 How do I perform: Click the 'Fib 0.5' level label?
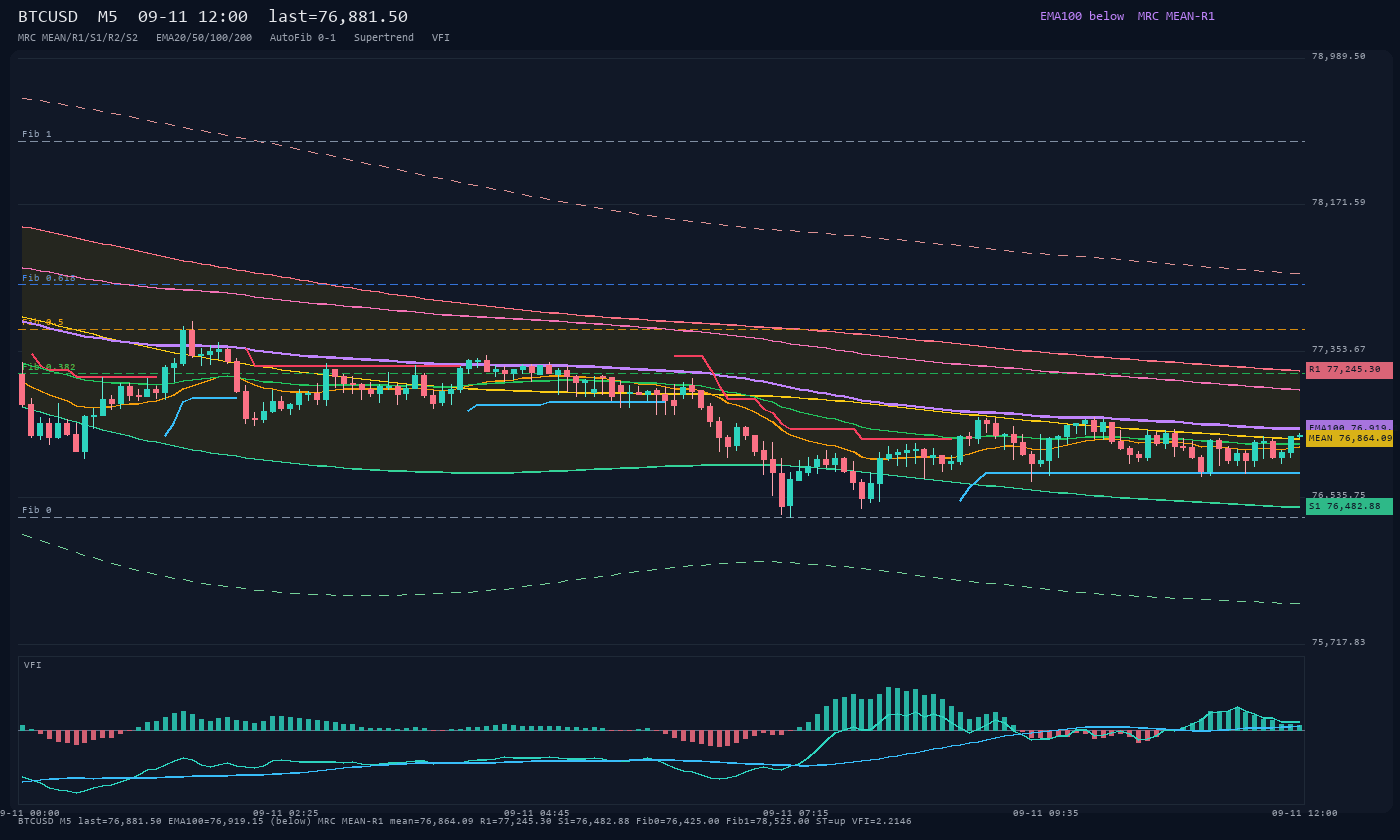[43, 322]
